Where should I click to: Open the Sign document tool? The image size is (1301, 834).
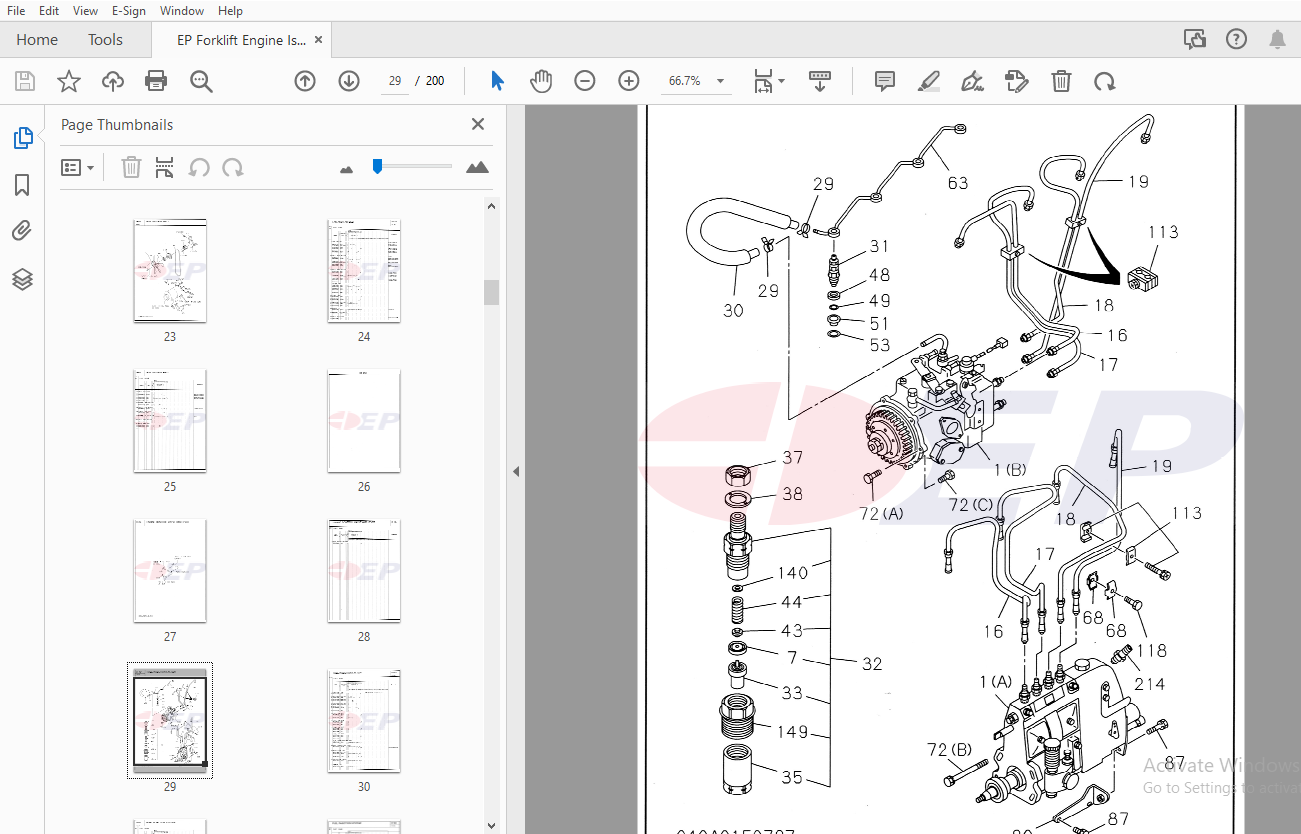[x=972, y=81]
